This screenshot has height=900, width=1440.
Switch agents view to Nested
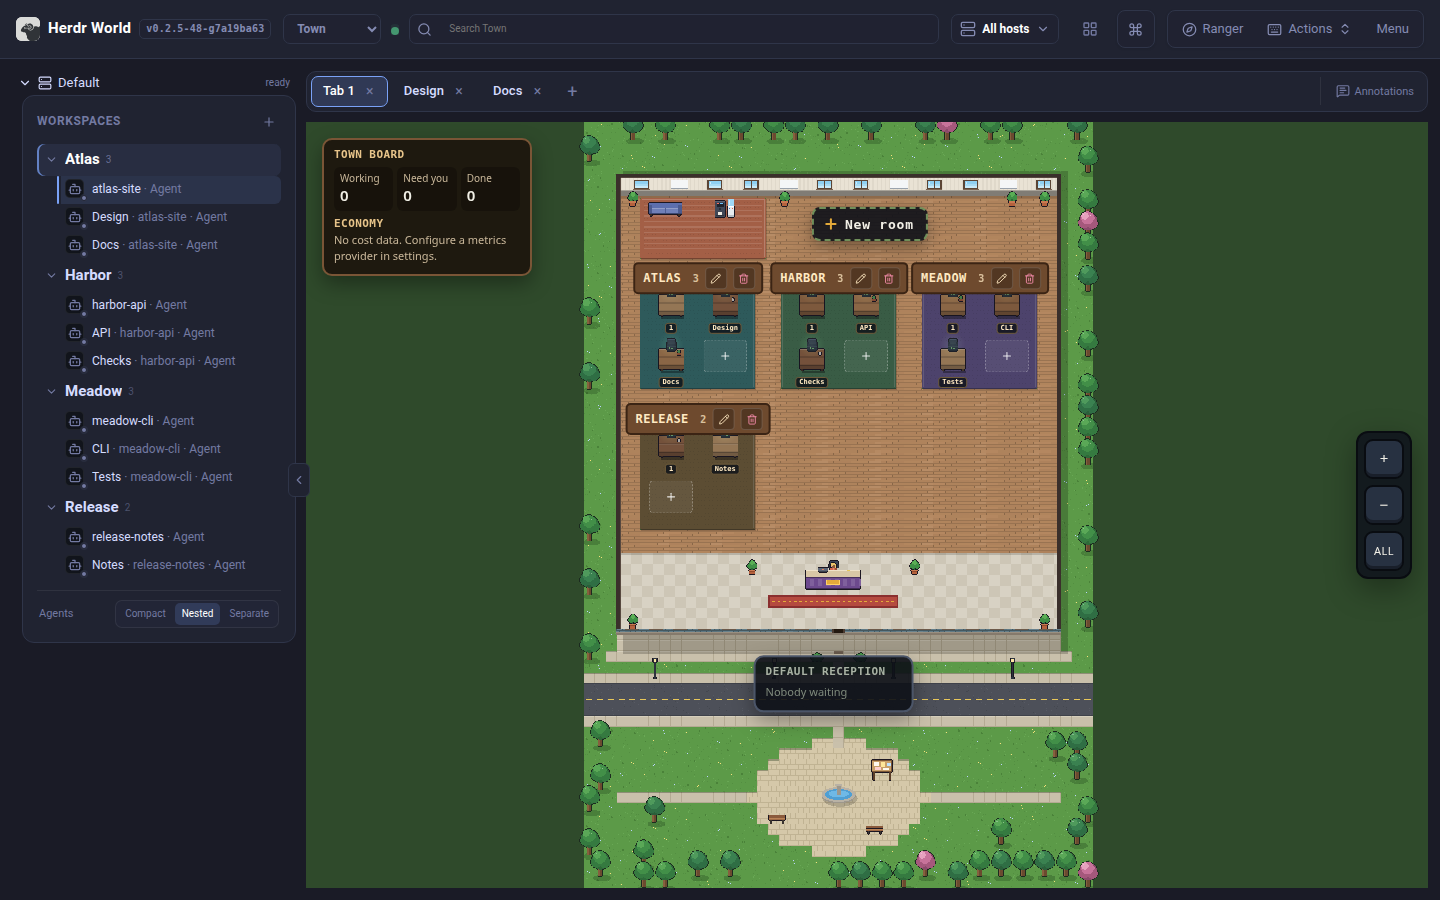pos(197,614)
